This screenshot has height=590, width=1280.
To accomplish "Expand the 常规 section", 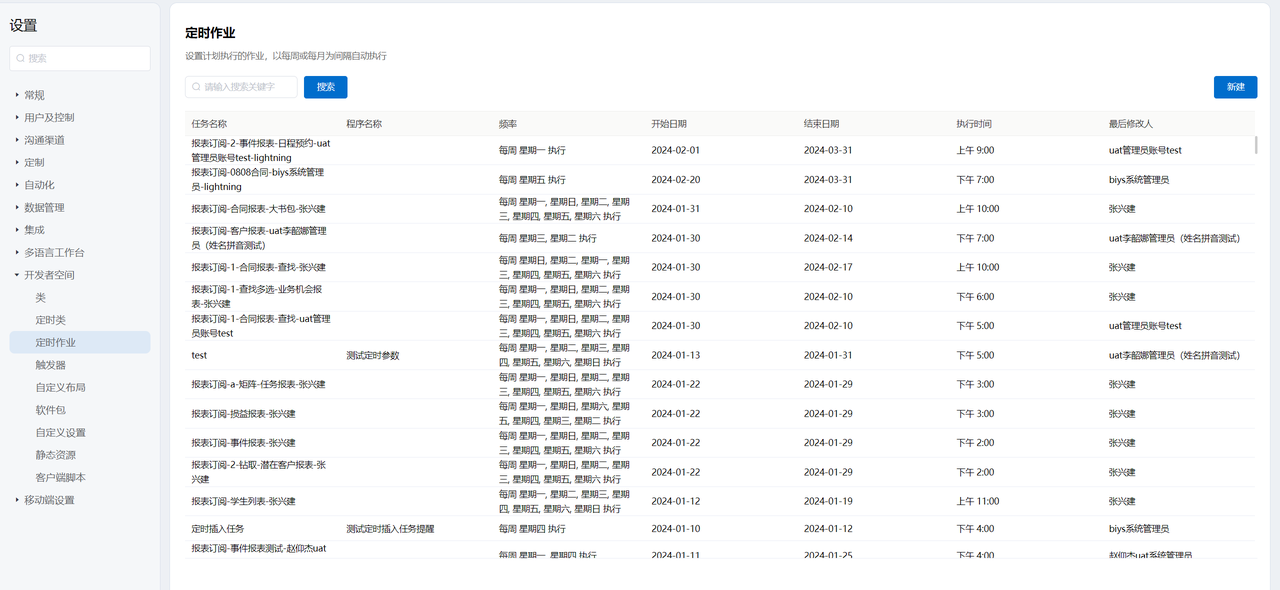I will click(x=35, y=95).
